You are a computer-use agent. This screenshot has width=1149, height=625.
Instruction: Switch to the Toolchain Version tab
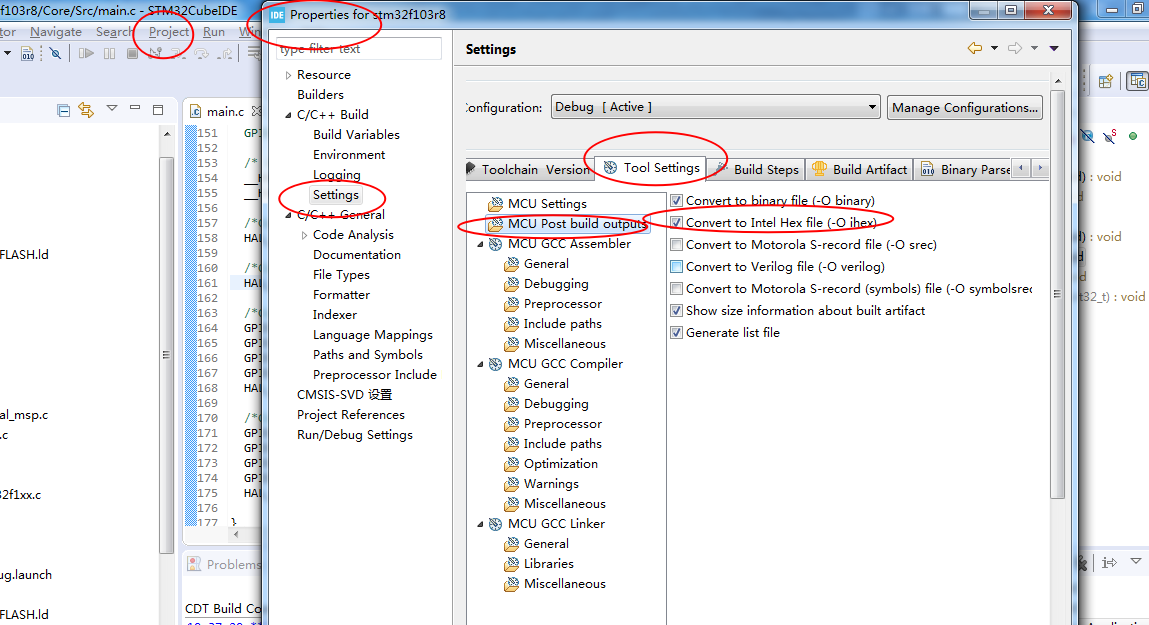(529, 169)
